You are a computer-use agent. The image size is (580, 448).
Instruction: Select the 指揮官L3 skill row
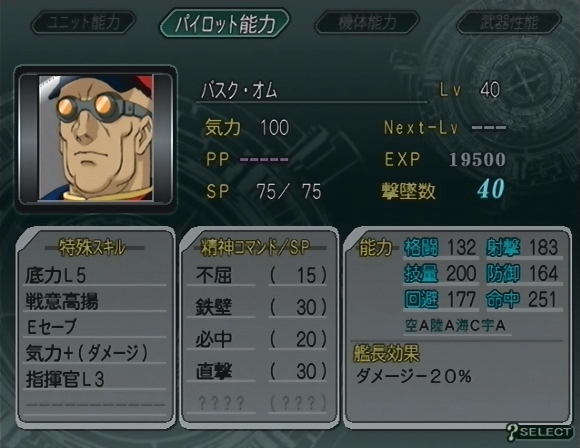[95, 379]
